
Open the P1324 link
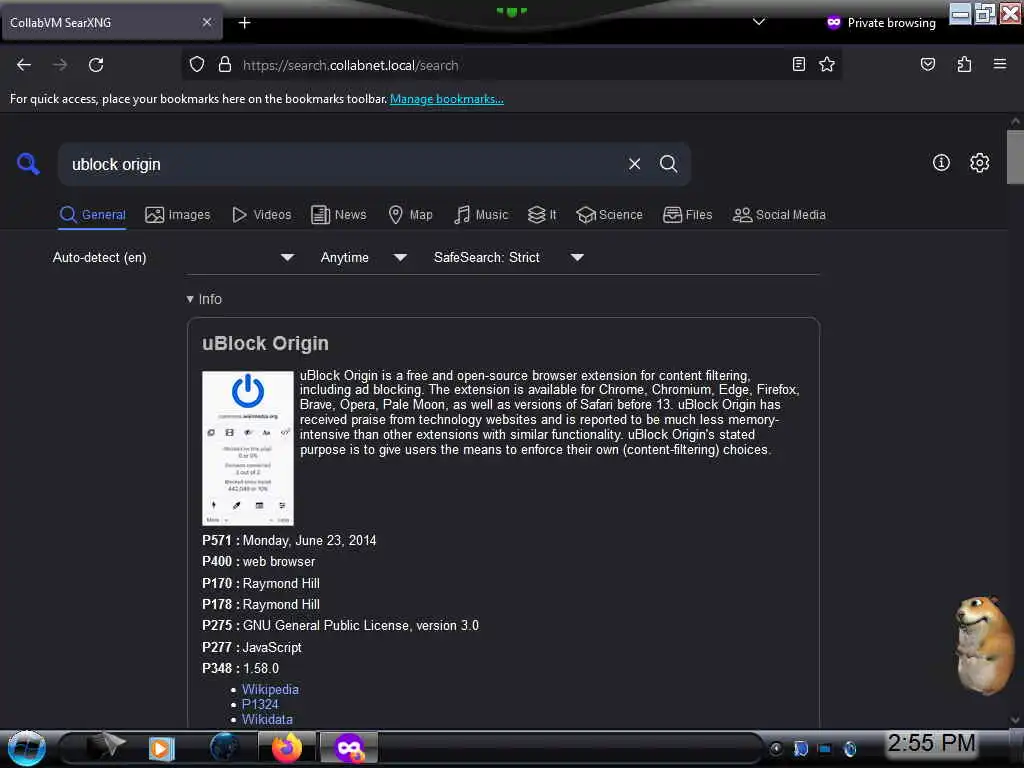click(x=260, y=704)
